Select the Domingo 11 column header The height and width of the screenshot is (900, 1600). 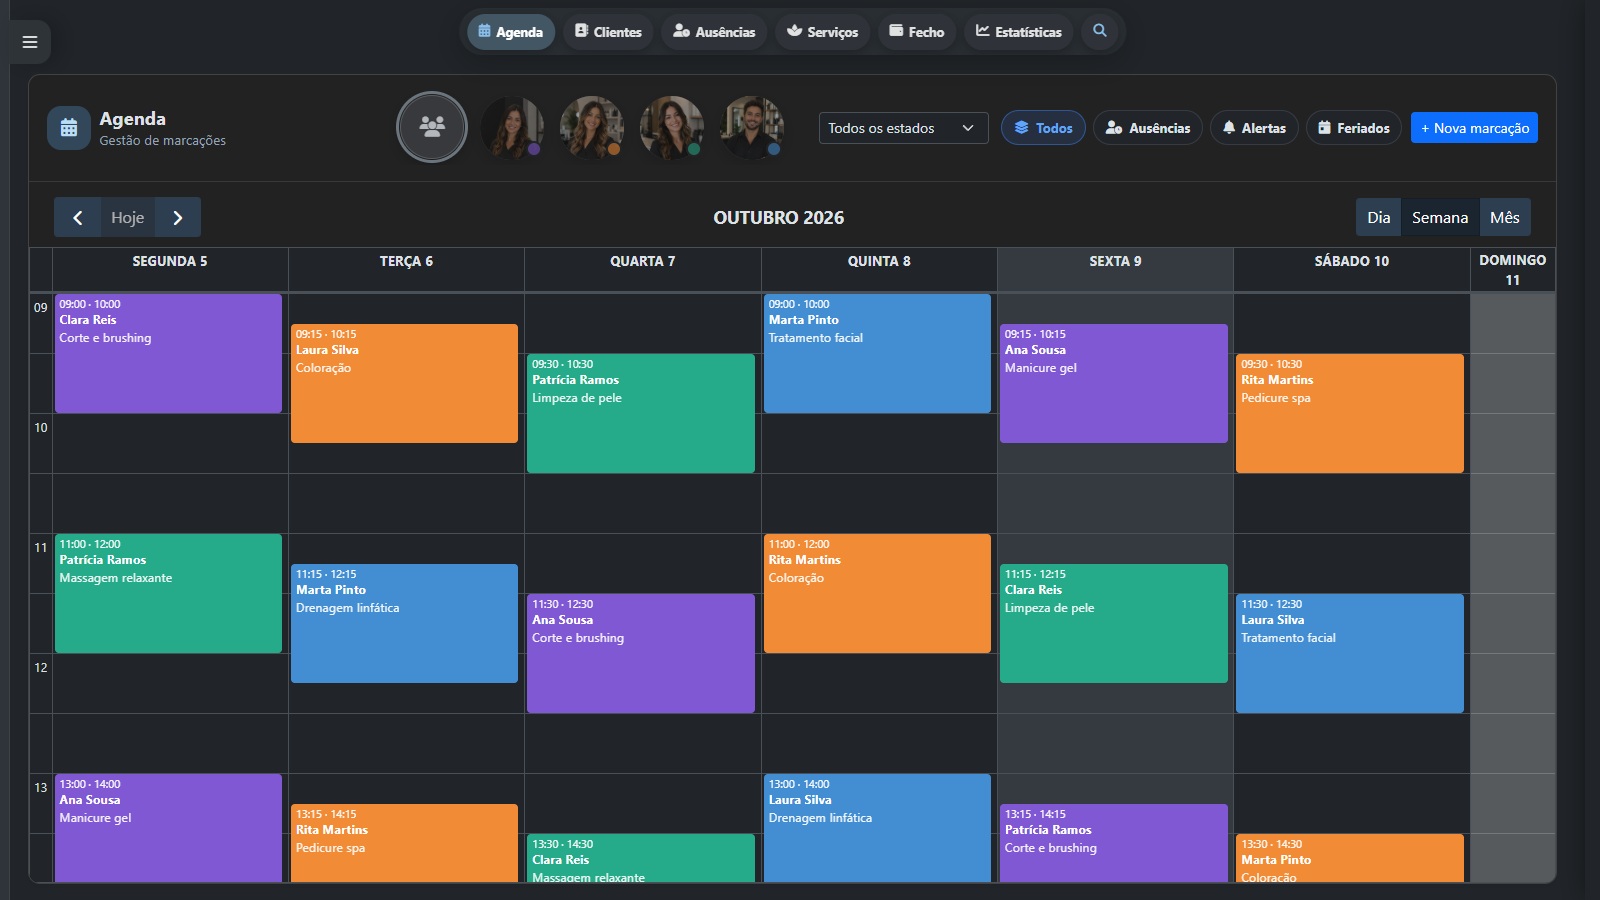click(x=1513, y=270)
